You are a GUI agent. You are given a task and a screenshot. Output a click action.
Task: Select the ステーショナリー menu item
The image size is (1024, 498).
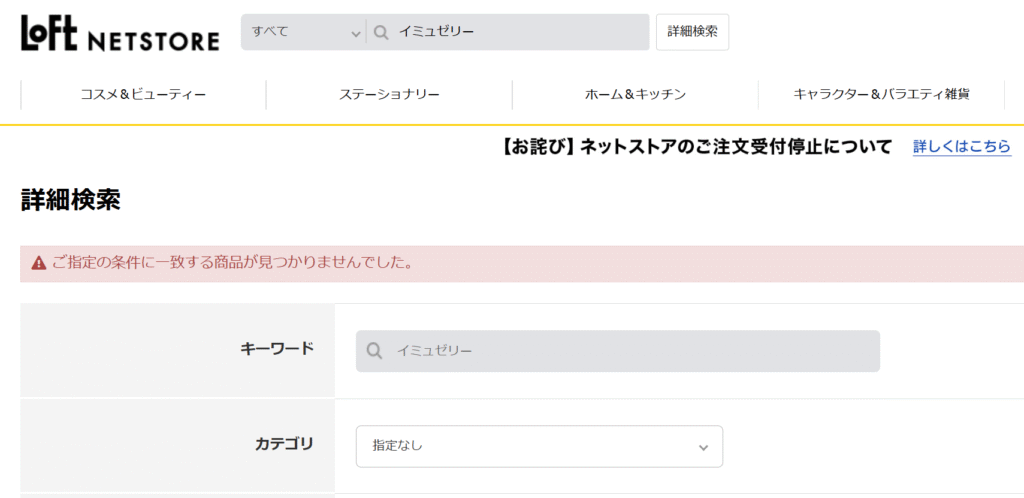point(389,95)
